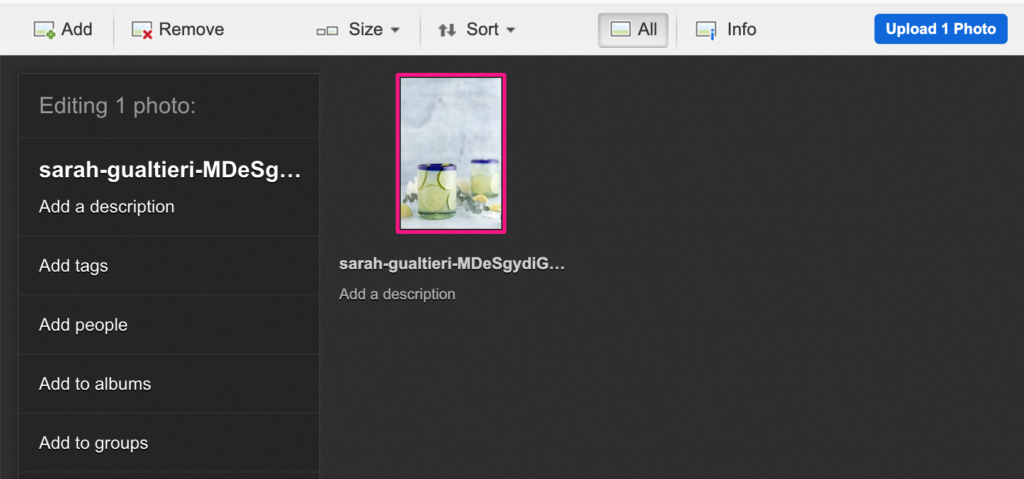Click the picture icon in the All button
The height and width of the screenshot is (479, 1024).
[620, 29]
